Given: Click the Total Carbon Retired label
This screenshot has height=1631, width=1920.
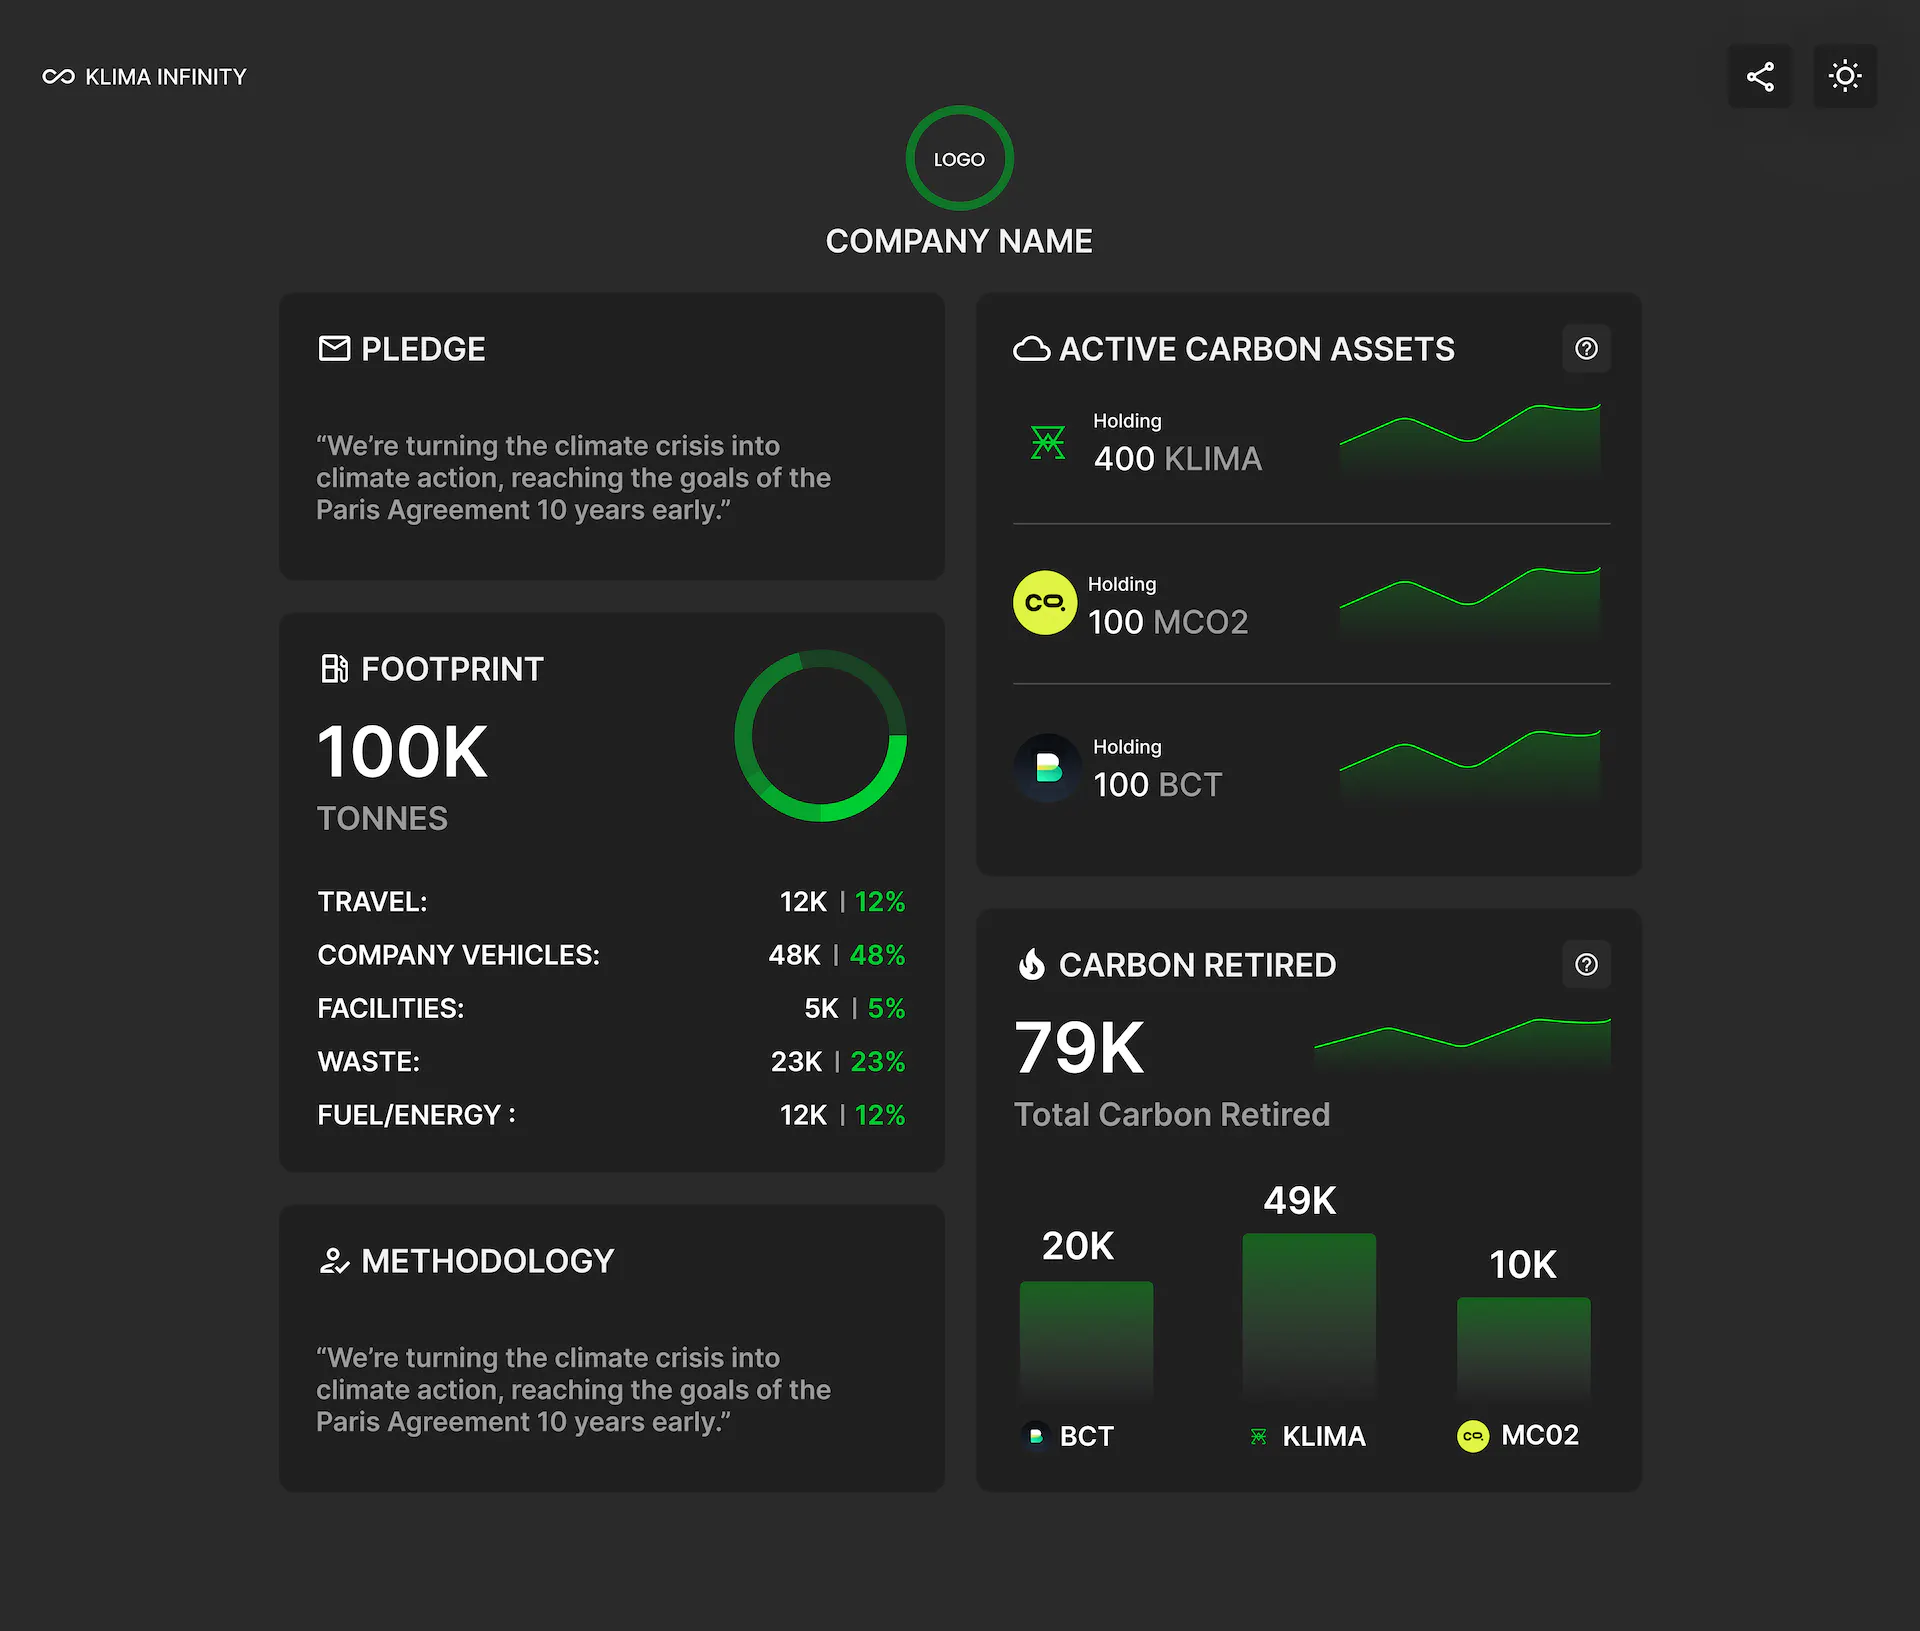Looking at the screenshot, I should tap(1172, 1114).
